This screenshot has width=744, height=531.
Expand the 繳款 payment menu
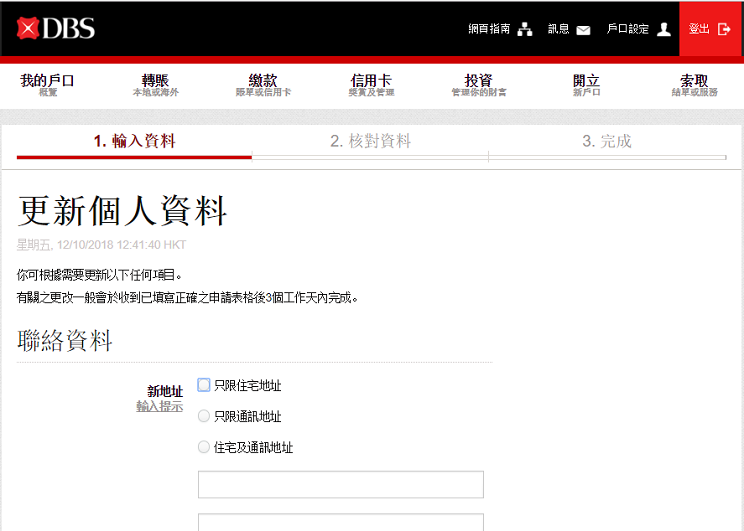[263, 85]
